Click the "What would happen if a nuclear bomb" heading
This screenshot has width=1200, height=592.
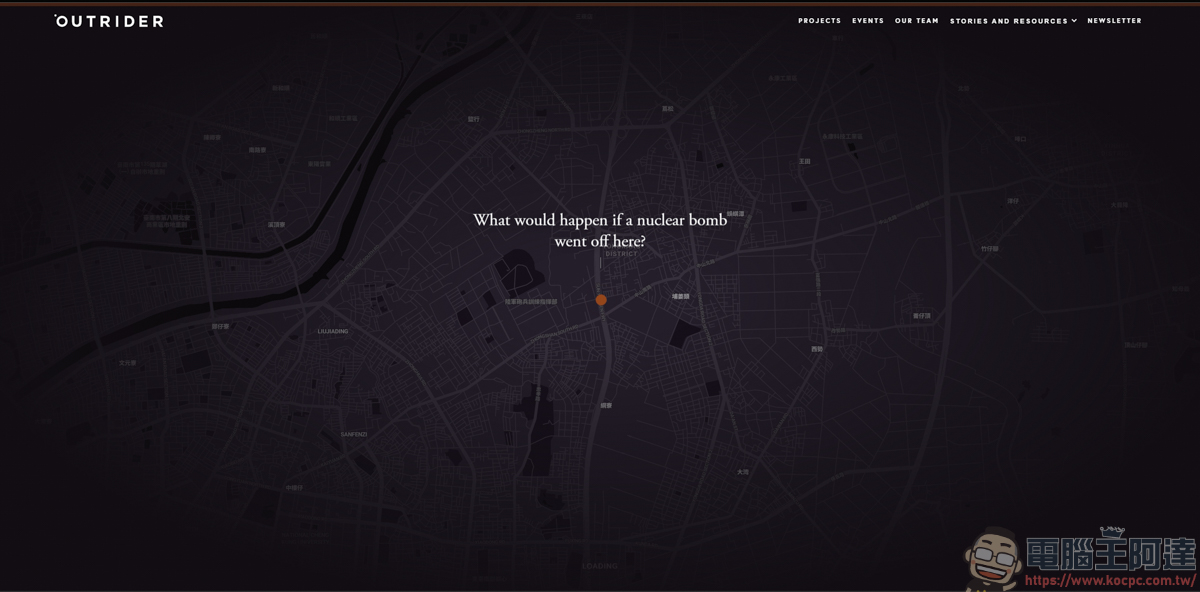click(600, 230)
